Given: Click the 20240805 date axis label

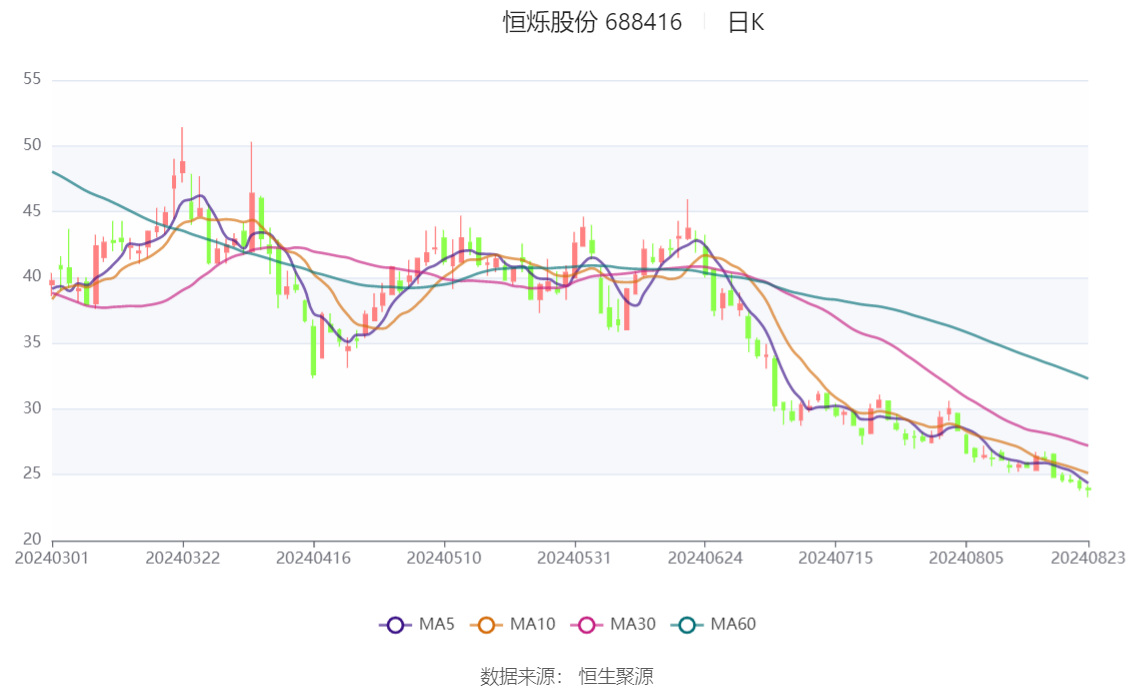Looking at the screenshot, I should click(x=966, y=558).
